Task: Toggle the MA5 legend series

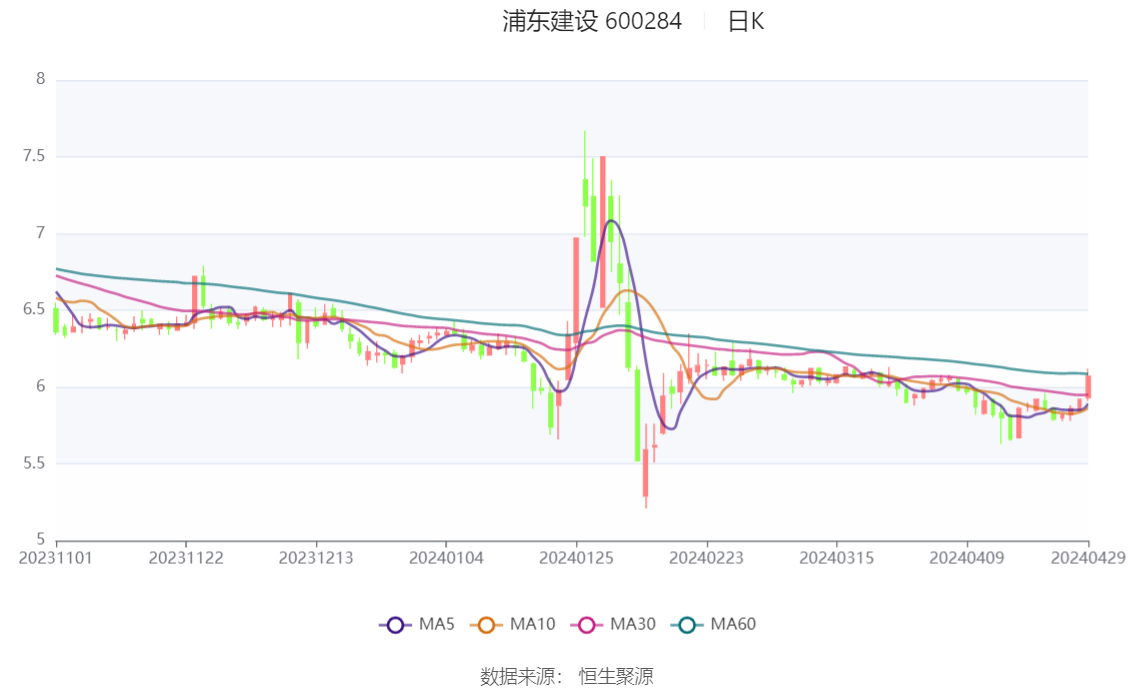Action: click(417, 625)
